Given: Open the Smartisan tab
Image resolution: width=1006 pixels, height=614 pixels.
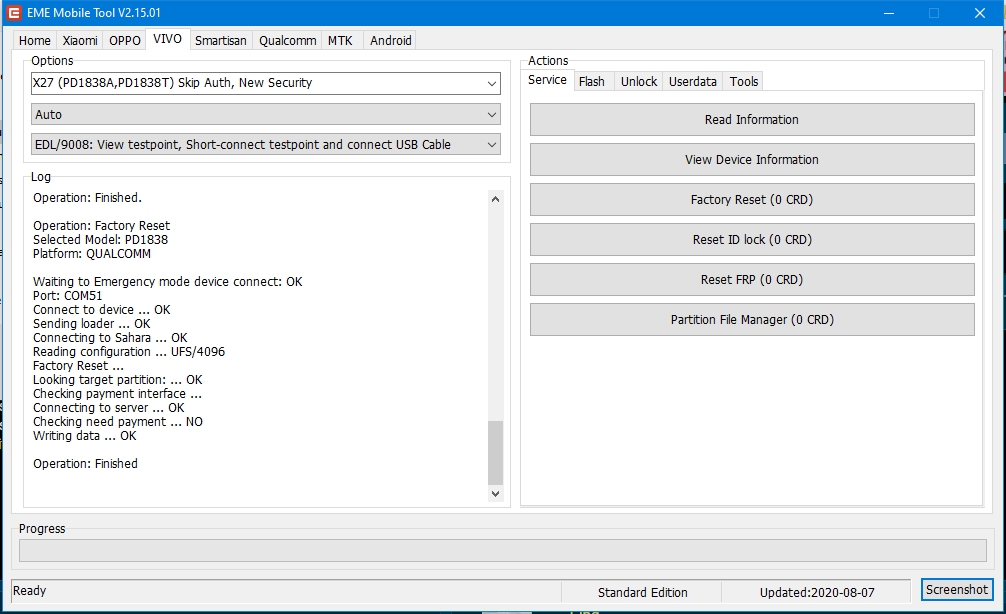Looking at the screenshot, I should click(x=221, y=40).
